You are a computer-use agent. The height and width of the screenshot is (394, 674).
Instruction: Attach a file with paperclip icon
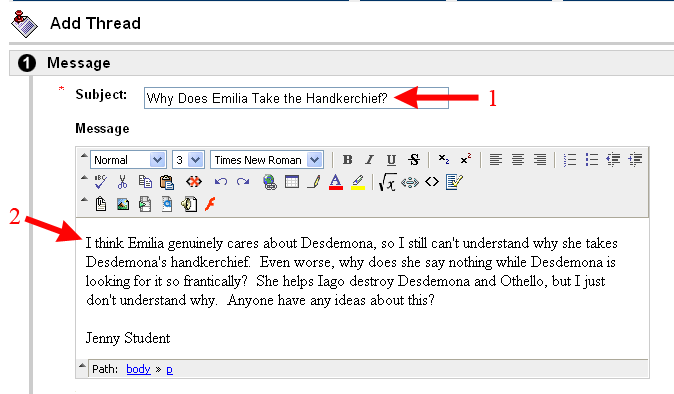point(101,204)
